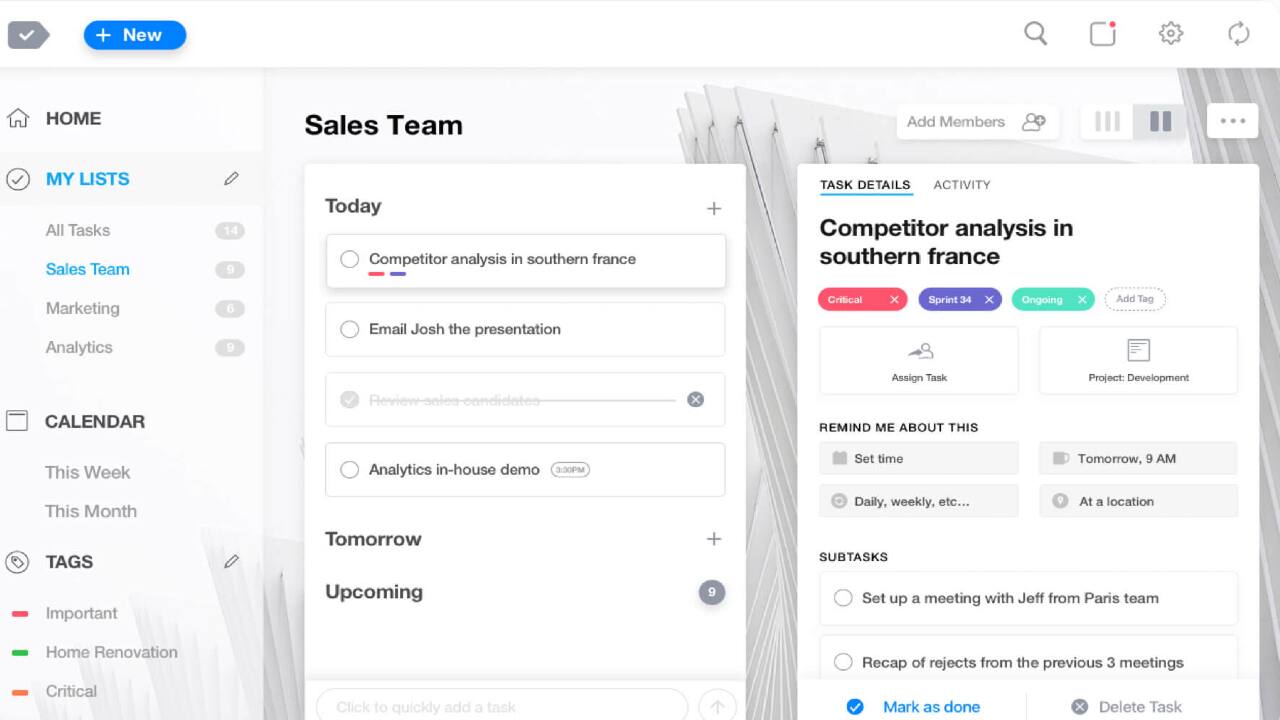Check the subtask about Jeff from Paris team
The image size is (1280, 720).
point(843,598)
